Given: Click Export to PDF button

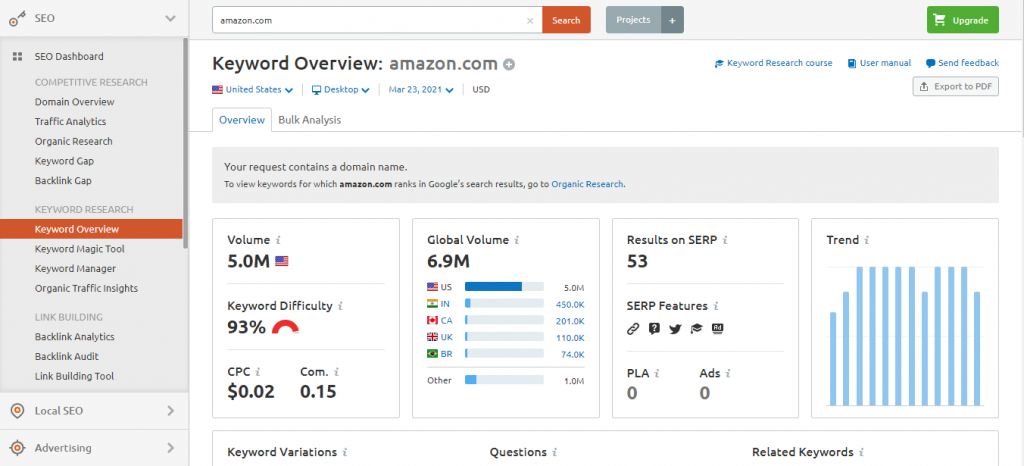Looking at the screenshot, I should click(x=955, y=86).
